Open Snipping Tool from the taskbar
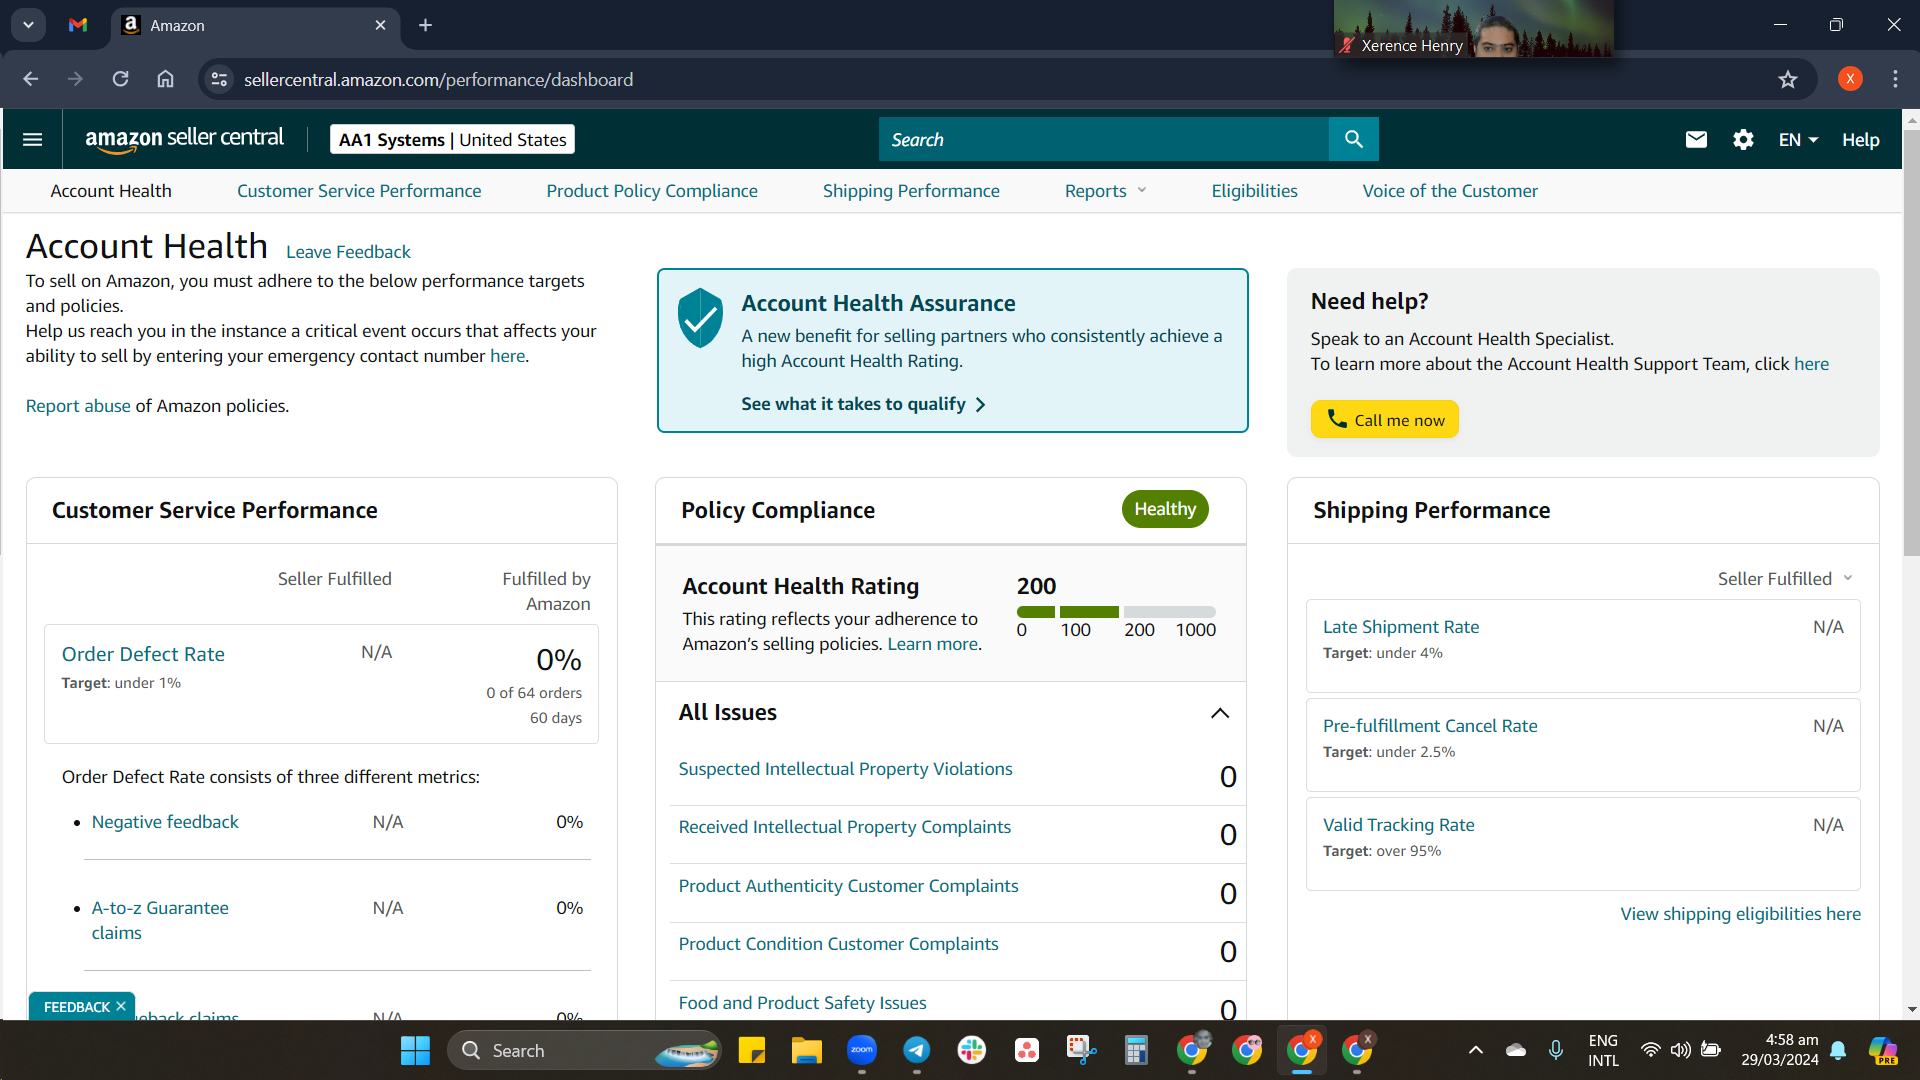Viewport: 1920px width, 1080px height. pyautogui.click(x=1081, y=1050)
